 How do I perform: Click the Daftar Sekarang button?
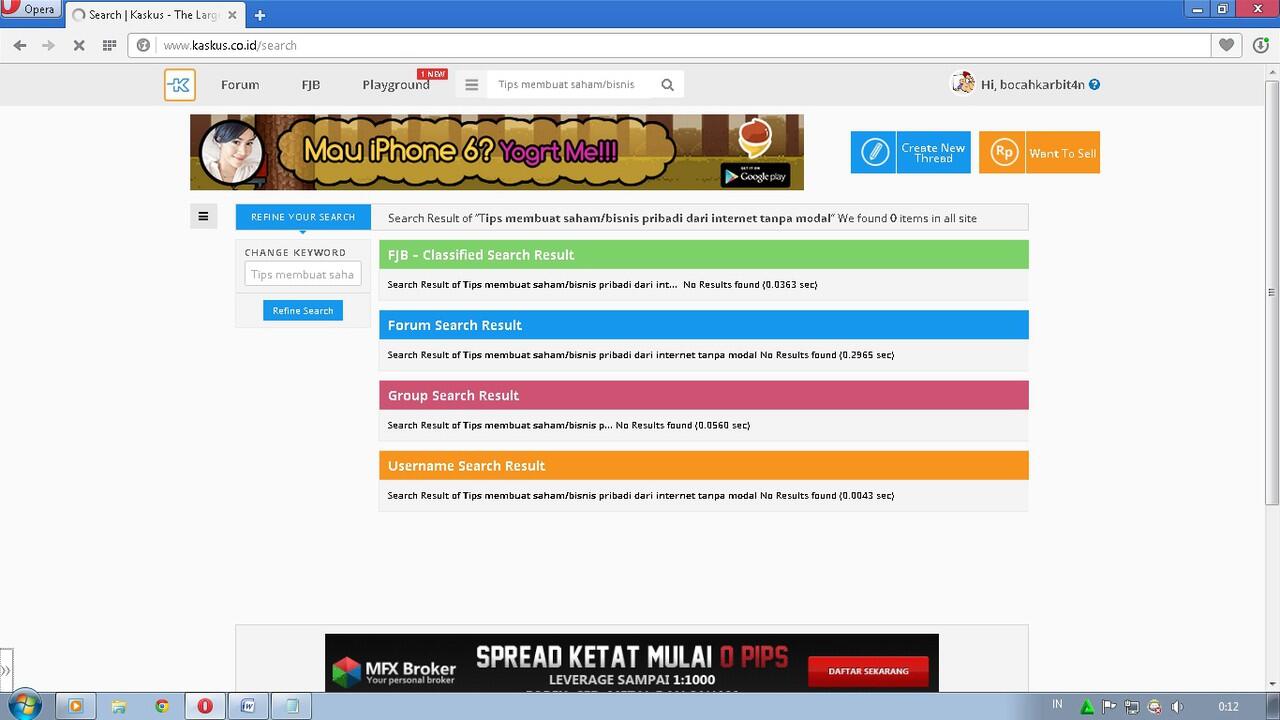868,671
